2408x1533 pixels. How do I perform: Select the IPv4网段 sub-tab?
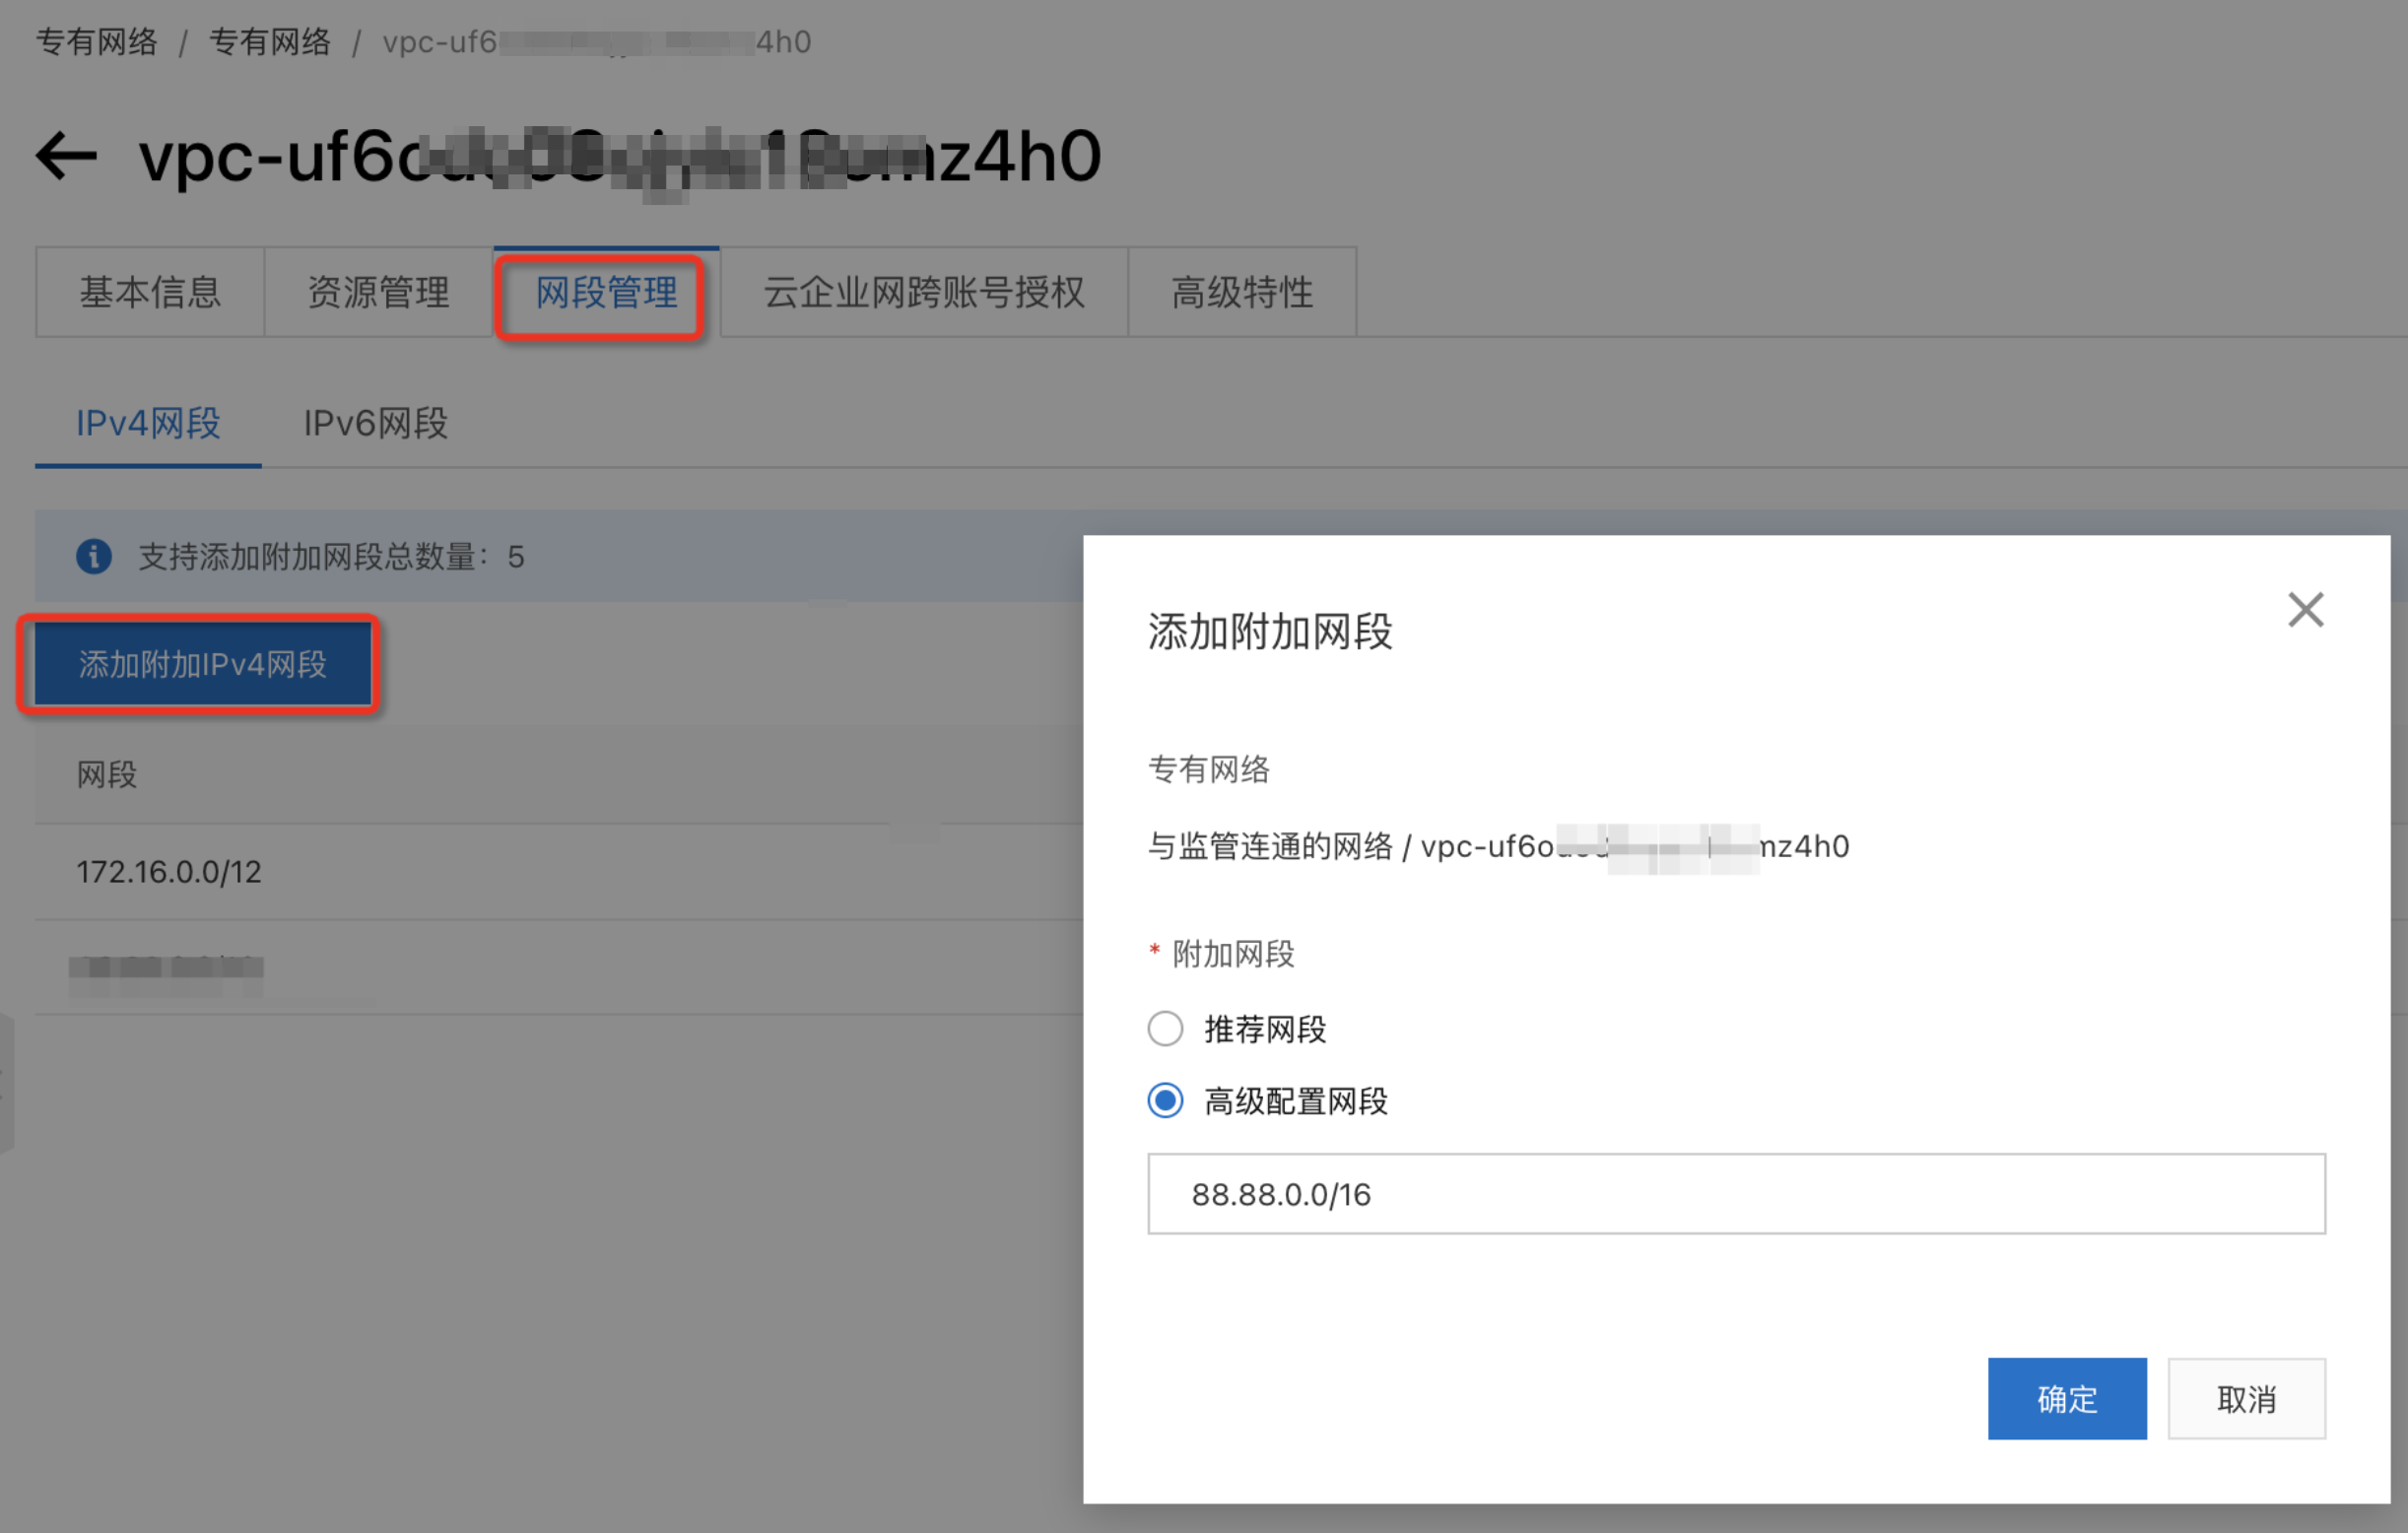(x=148, y=424)
